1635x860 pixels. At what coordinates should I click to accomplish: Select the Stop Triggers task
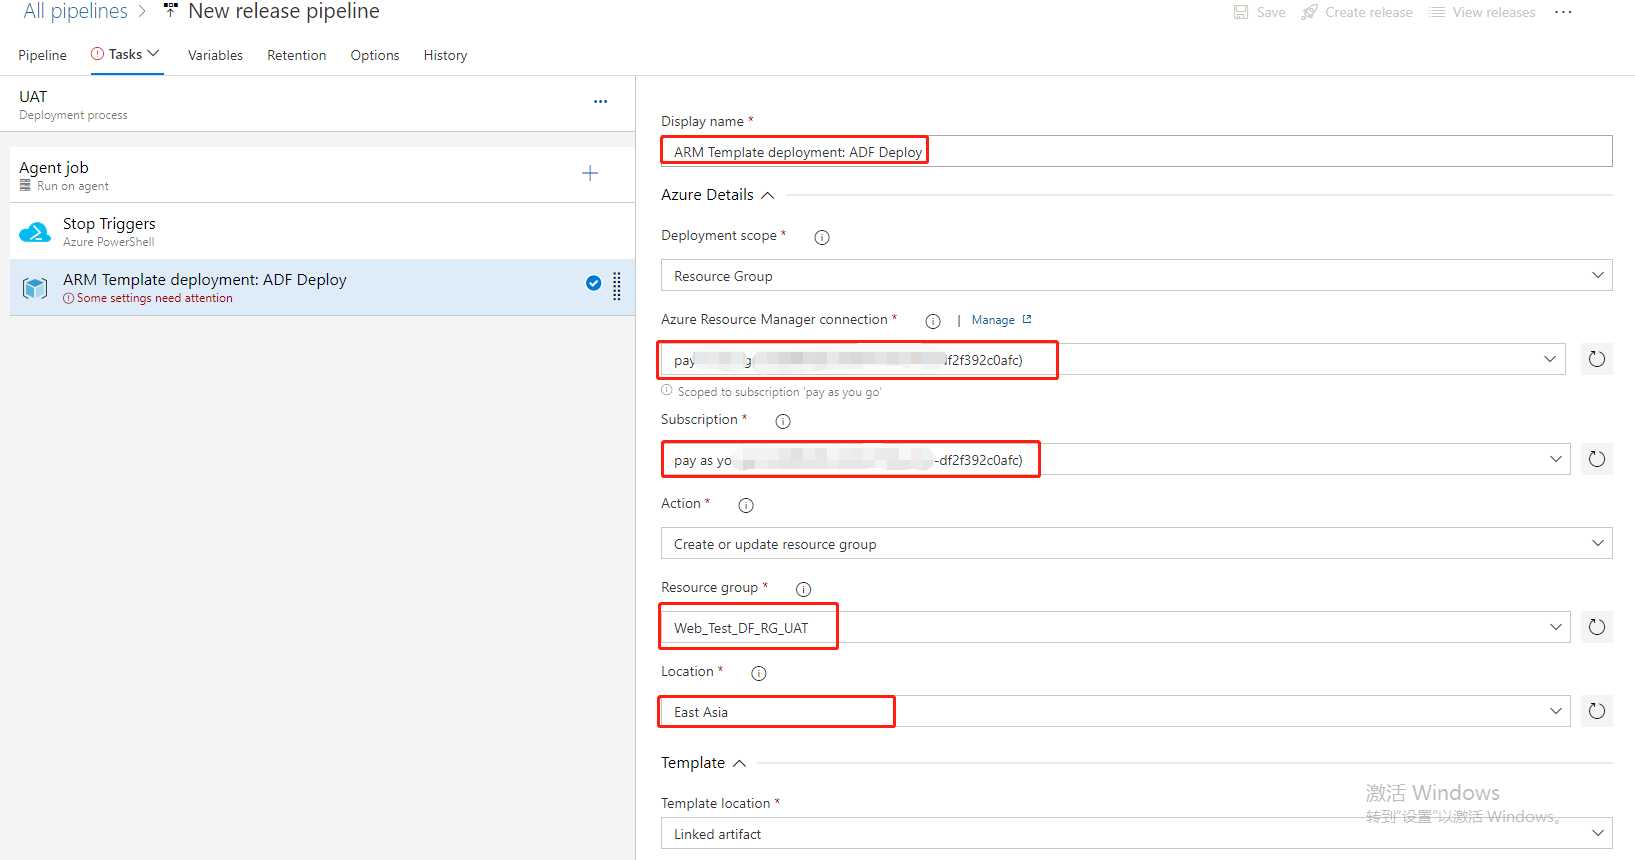[322, 232]
